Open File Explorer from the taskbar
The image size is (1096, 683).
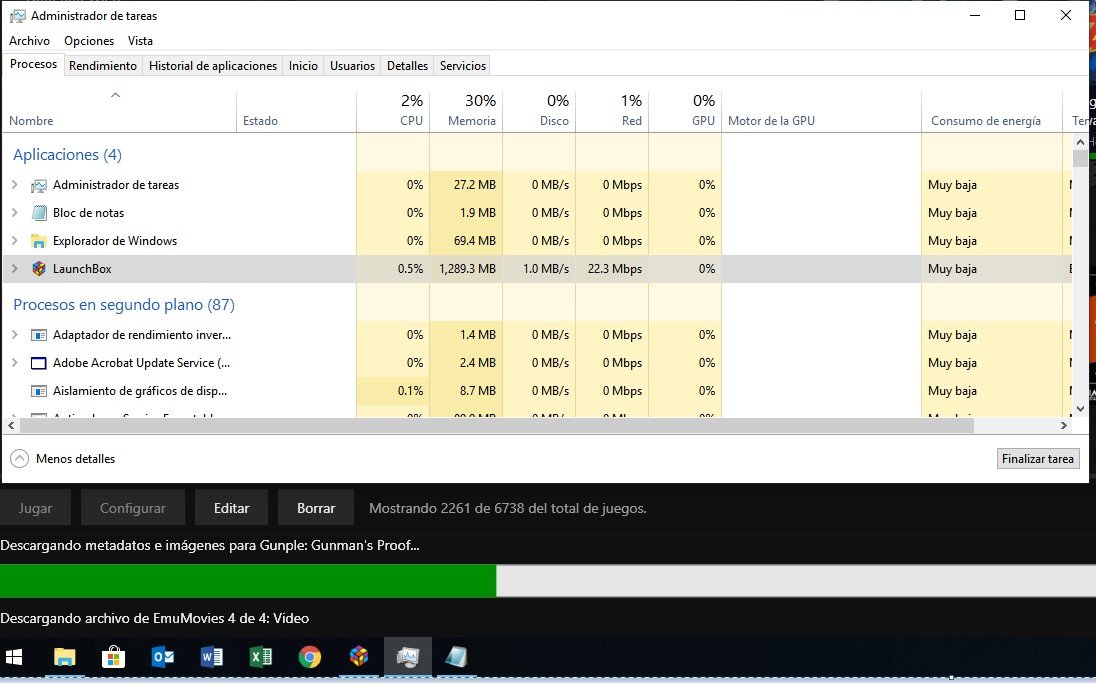(64, 657)
